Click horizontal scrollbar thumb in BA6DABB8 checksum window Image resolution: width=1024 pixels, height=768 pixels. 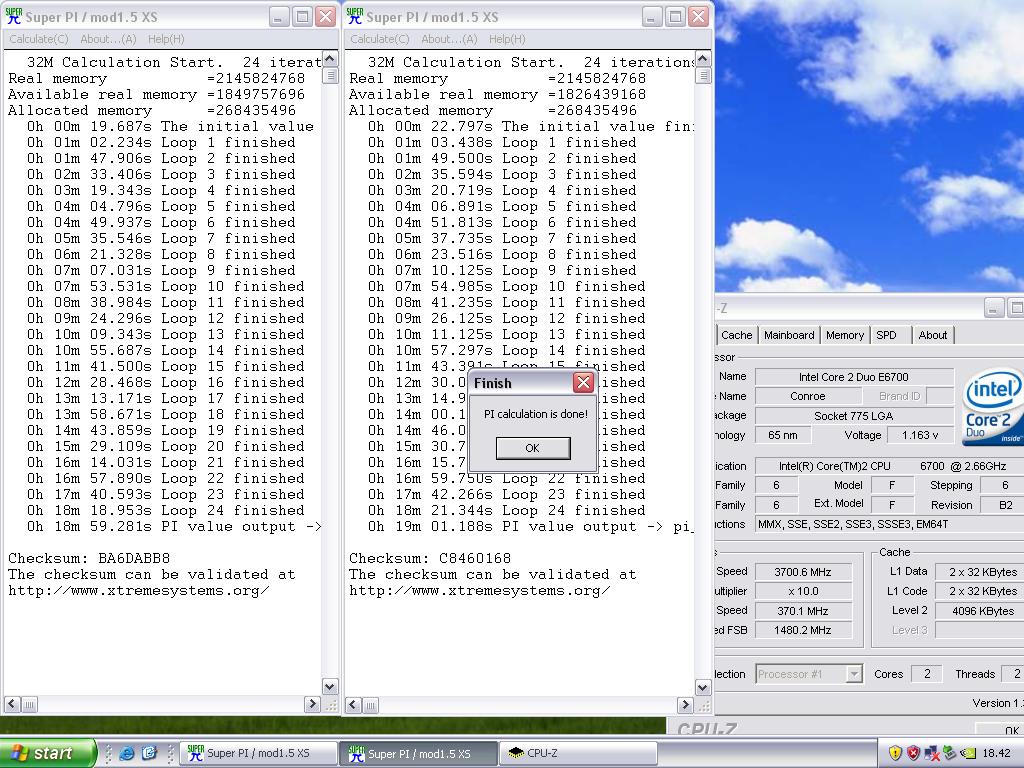click(x=29, y=704)
